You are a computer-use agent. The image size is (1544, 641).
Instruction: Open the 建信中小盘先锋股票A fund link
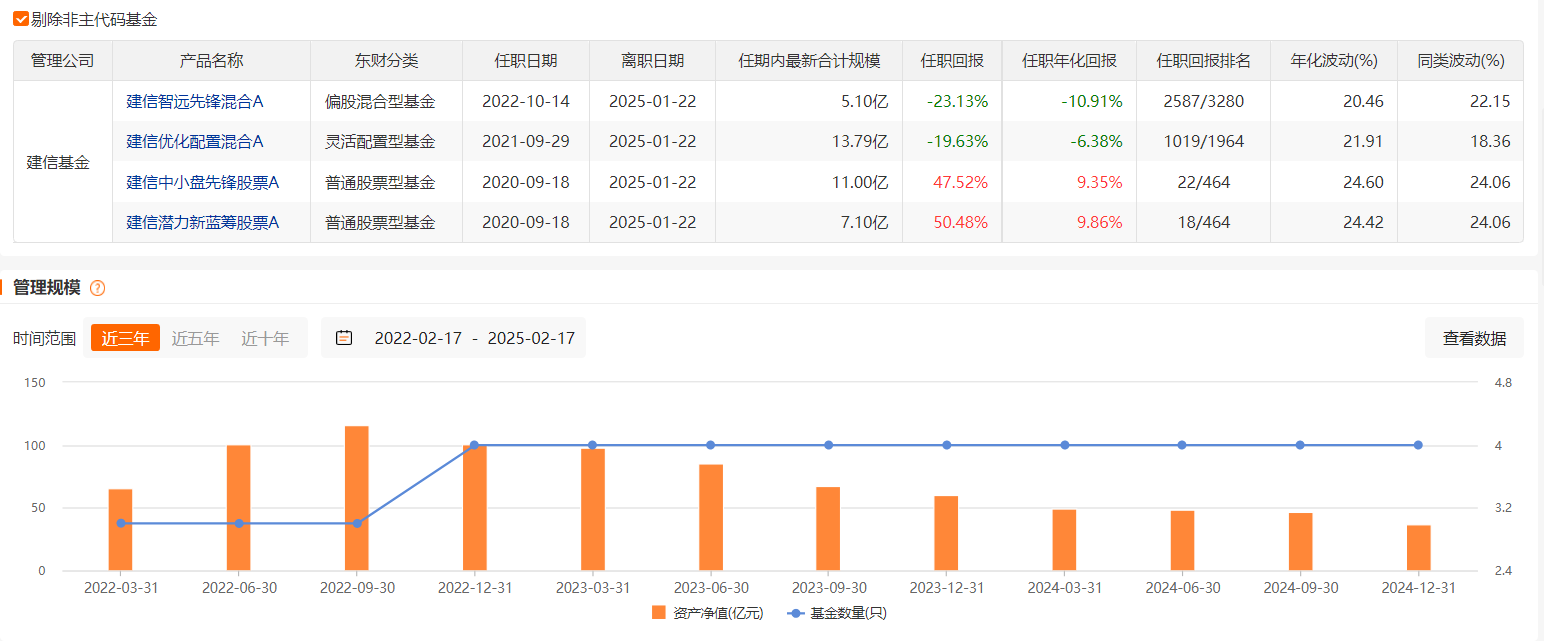[202, 182]
